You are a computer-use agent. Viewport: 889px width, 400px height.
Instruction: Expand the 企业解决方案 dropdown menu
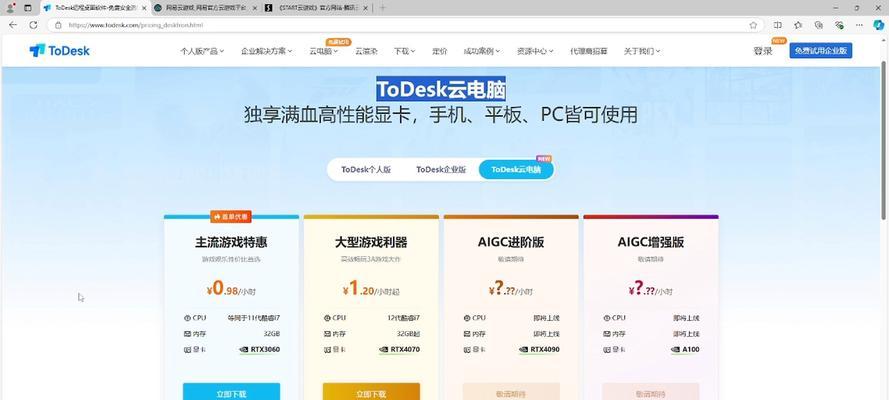pos(266,51)
